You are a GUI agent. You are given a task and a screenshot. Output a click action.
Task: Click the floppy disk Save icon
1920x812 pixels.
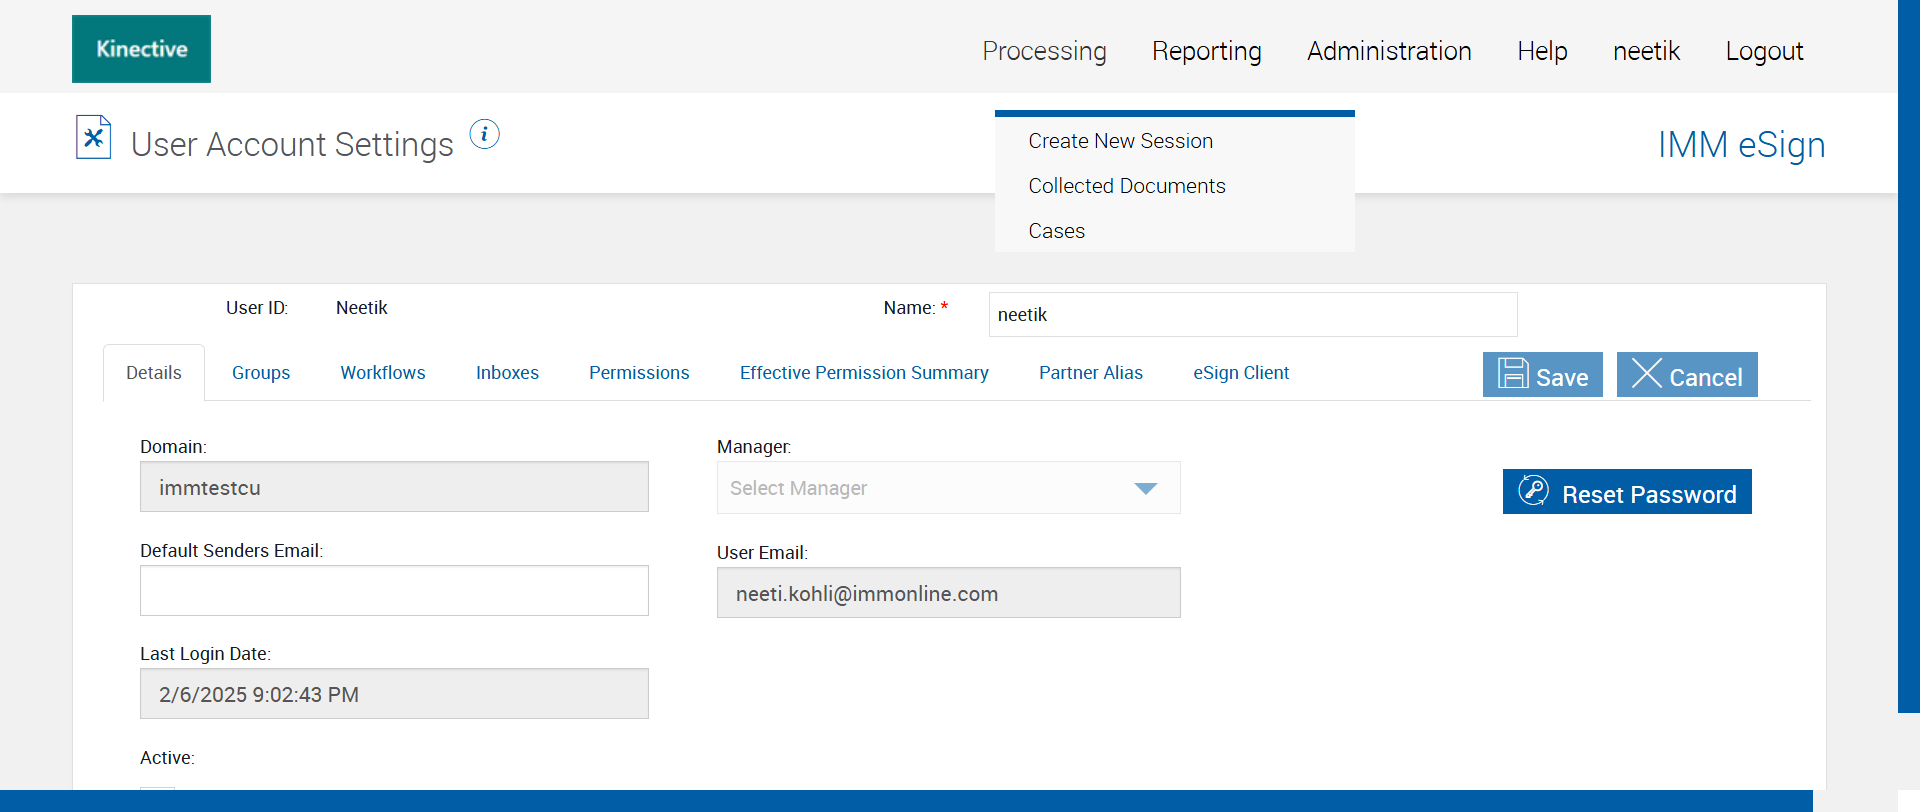(x=1513, y=374)
